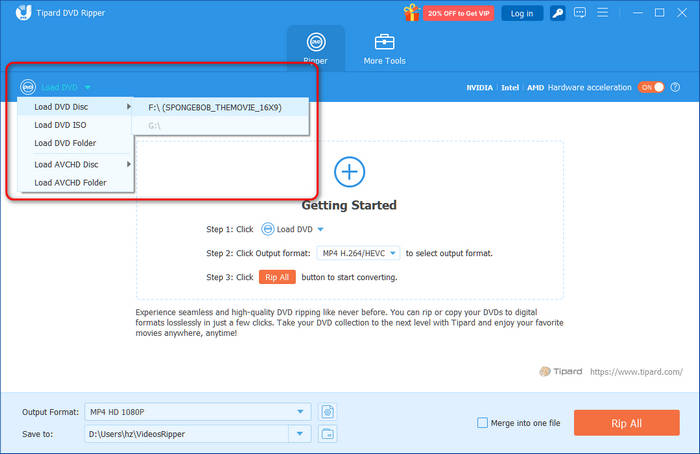Select Load DVD Disc menu entry
Screen dimensions: 700x454
pos(75,107)
